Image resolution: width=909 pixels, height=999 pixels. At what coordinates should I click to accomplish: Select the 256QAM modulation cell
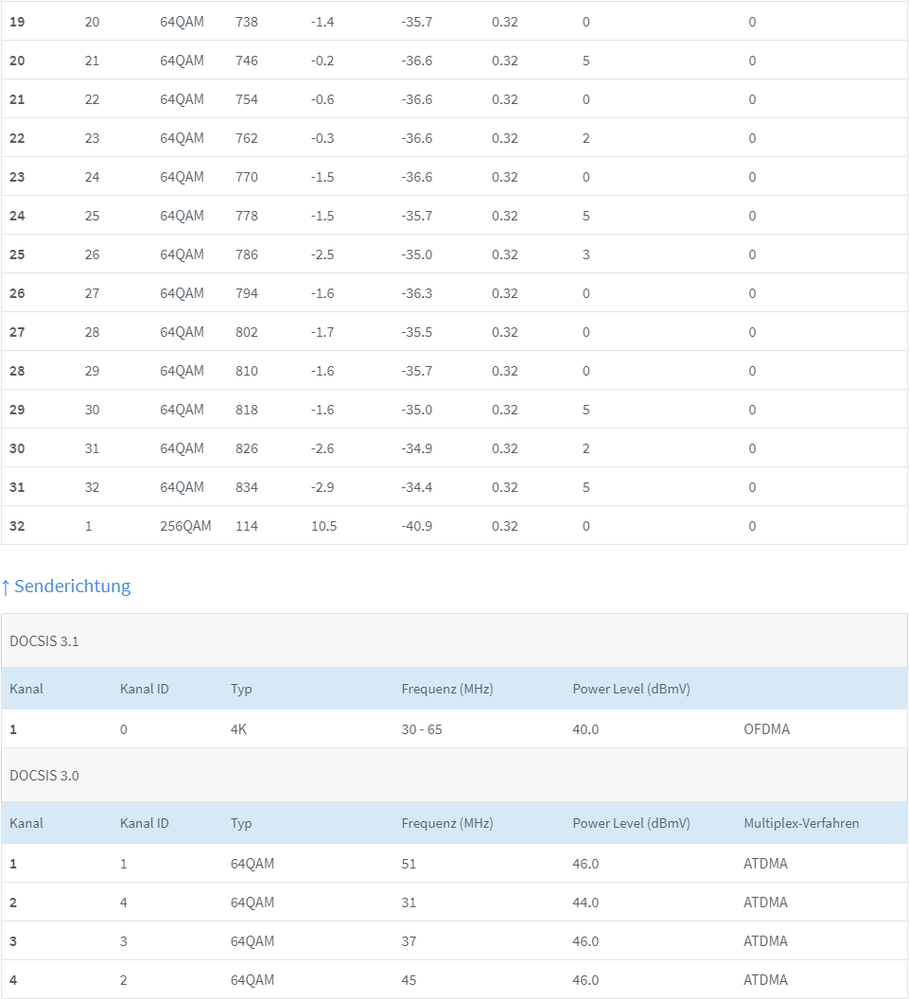pyautogui.click(x=185, y=526)
